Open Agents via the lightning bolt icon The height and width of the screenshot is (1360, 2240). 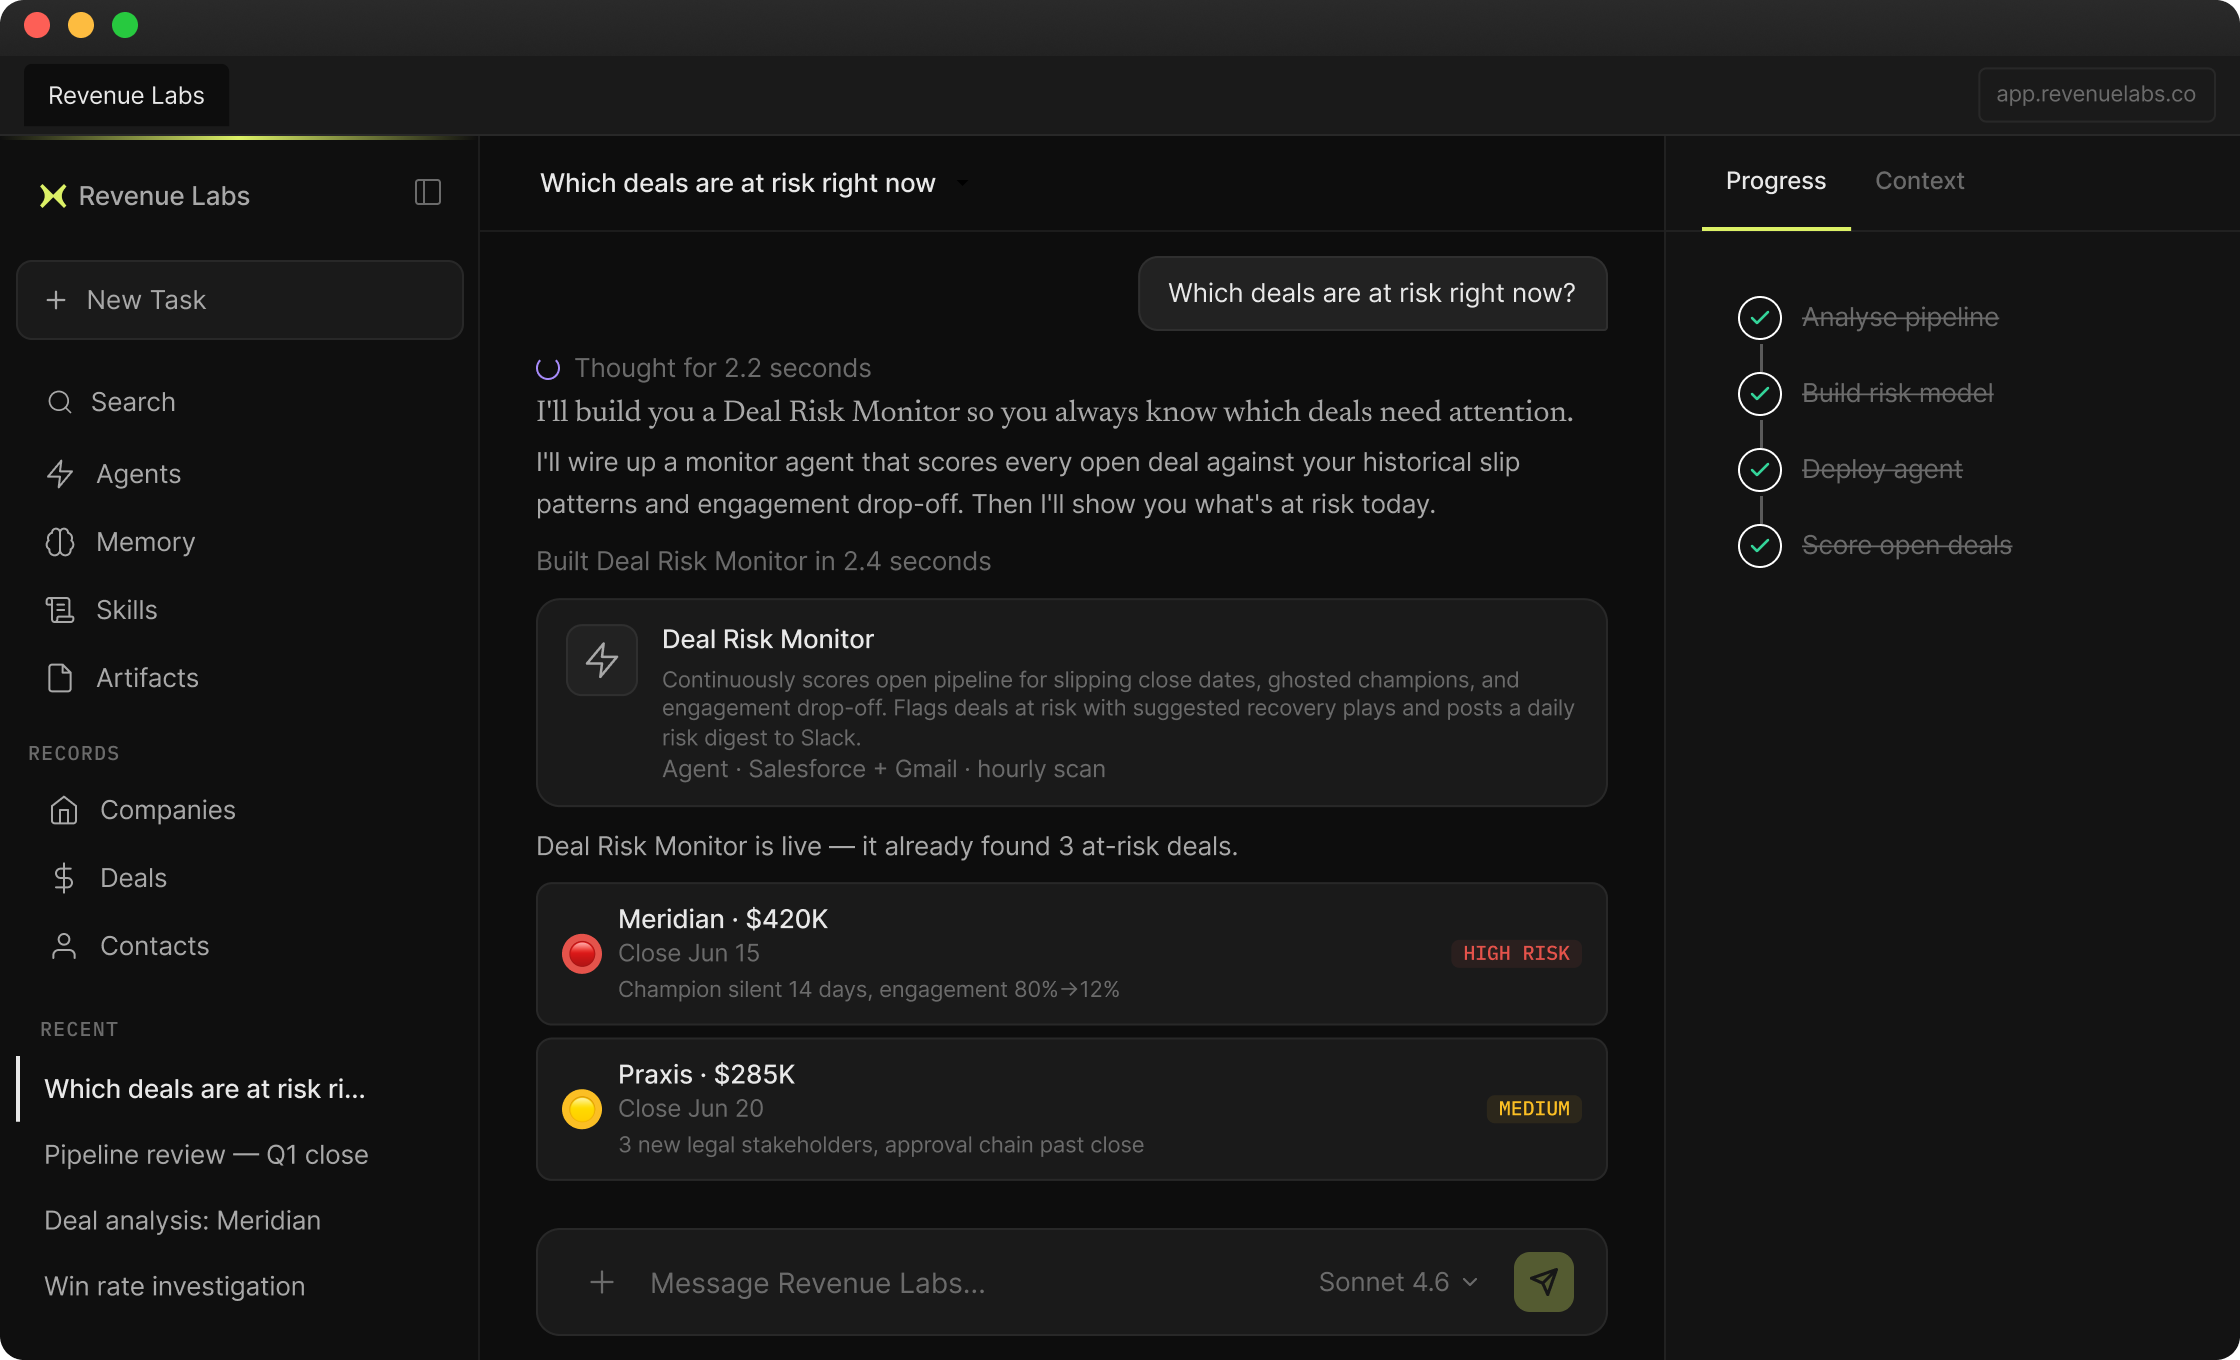click(x=60, y=474)
